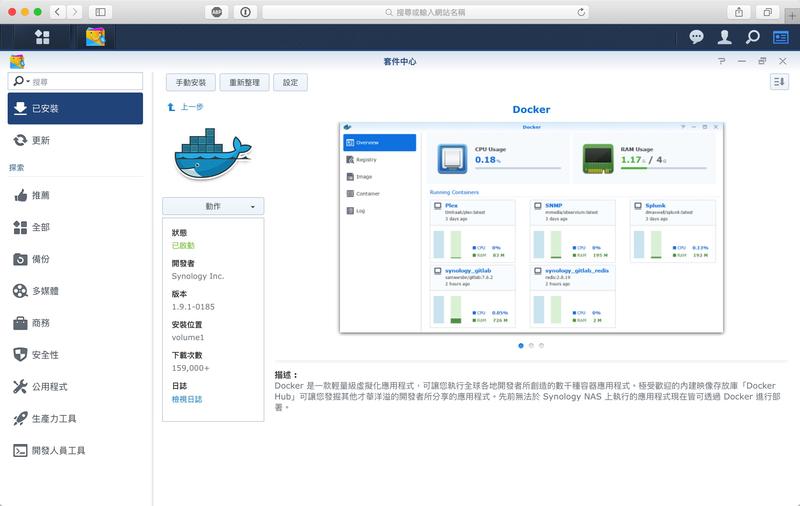Click the Docker title heading
Image resolution: width=800 pixels, height=506 pixels.
[531, 109]
